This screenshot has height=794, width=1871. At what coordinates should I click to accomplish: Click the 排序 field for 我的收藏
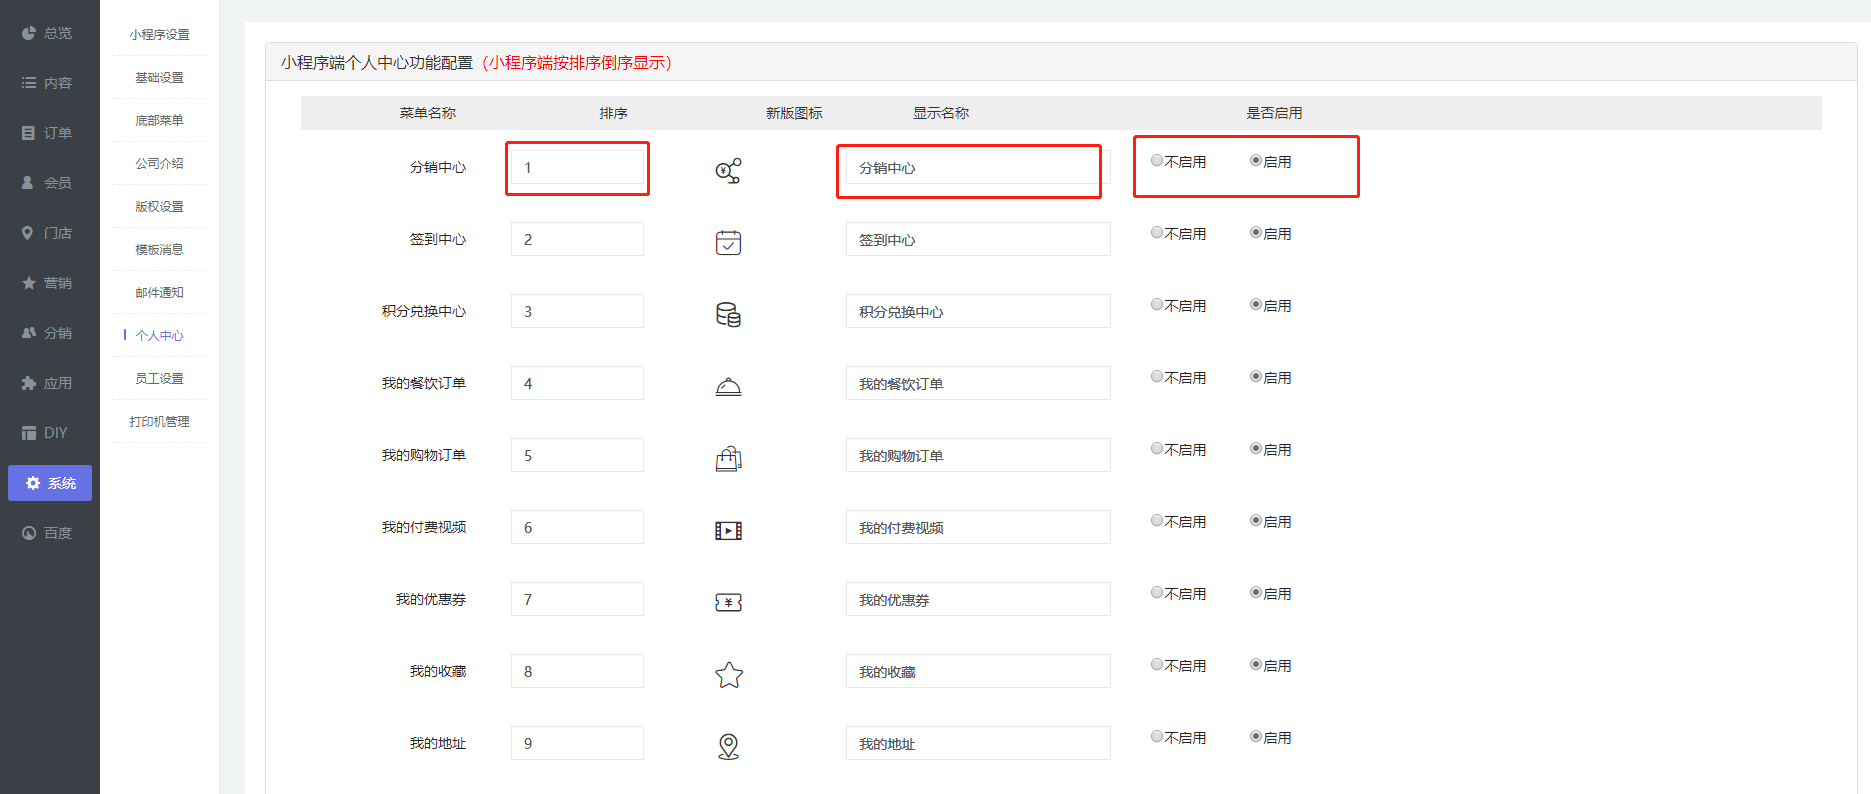(577, 671)
